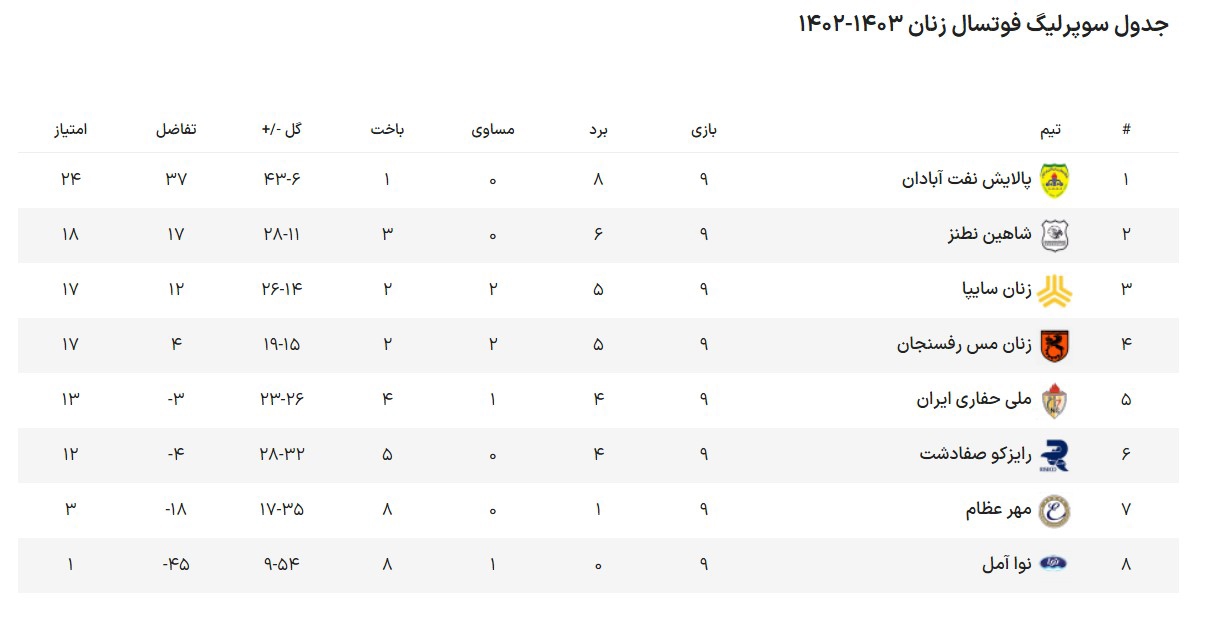Select the زنان سایپا orange logo
The height and width of the screenshot is (618, 1211).
[x=1055, y=290]
